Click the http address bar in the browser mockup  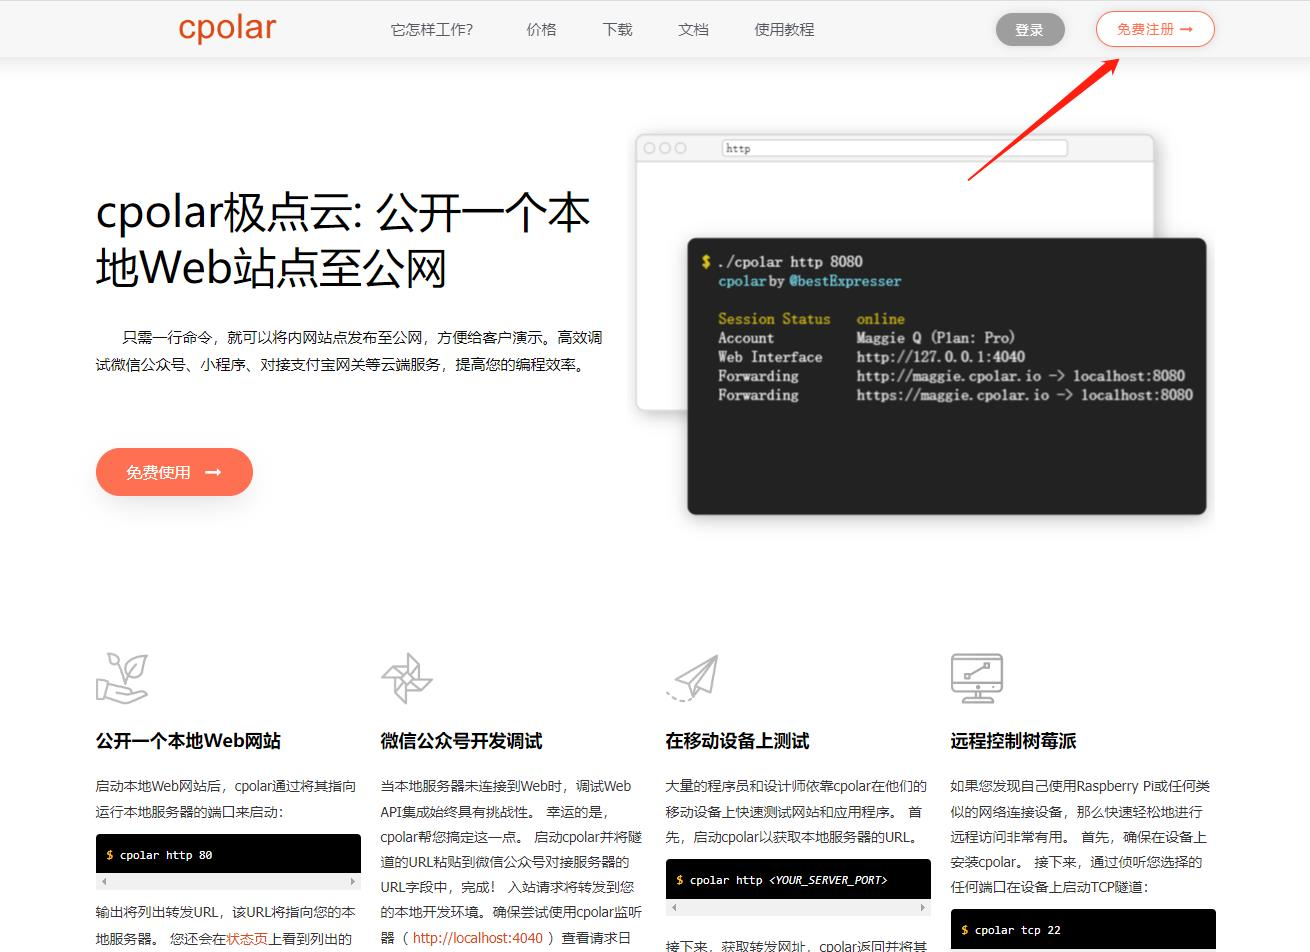coord(895,147)
